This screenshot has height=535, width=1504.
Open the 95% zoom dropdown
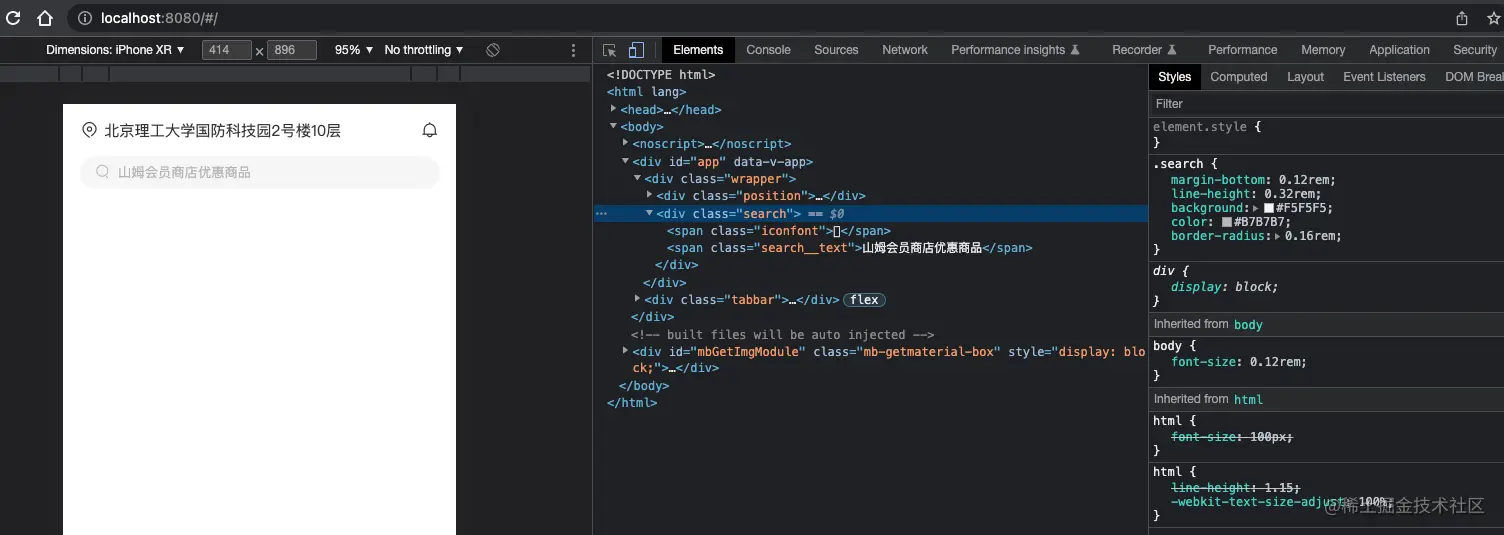(x=354, y=50)
